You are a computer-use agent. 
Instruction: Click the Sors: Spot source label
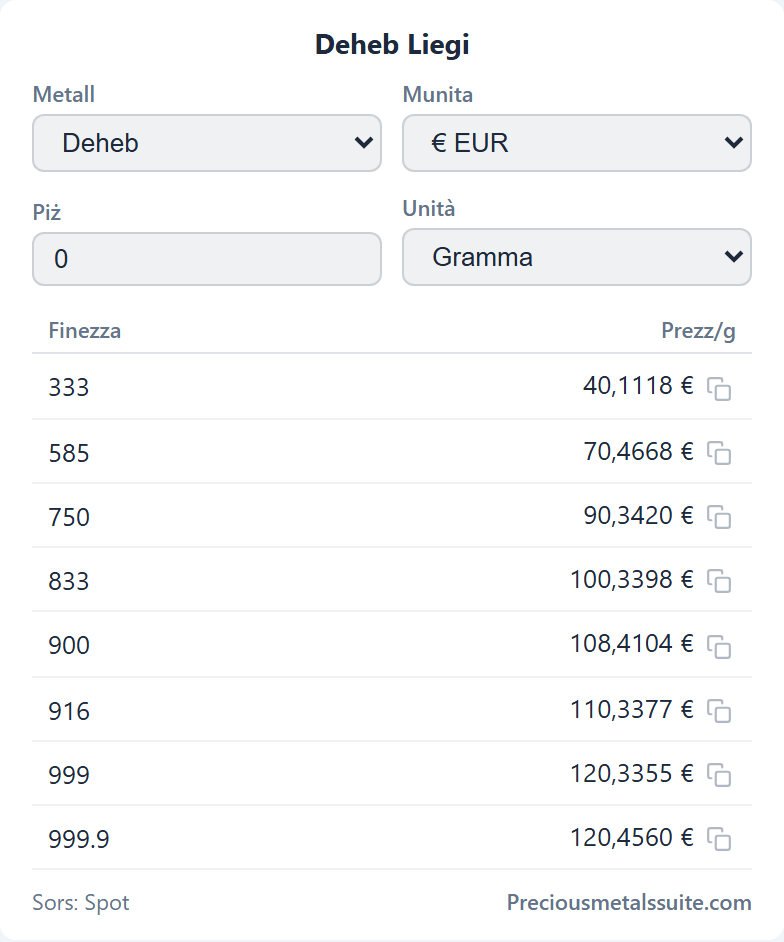81,902
